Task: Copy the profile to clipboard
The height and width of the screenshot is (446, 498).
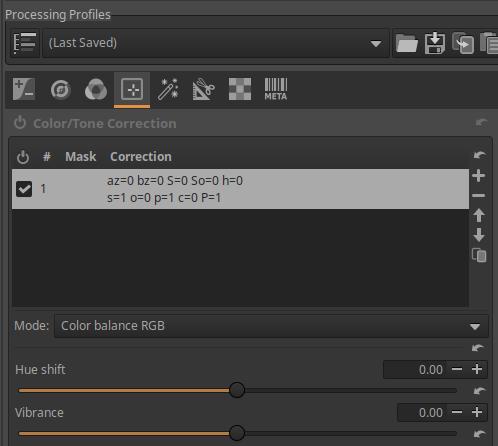Action: coord(463,43)
